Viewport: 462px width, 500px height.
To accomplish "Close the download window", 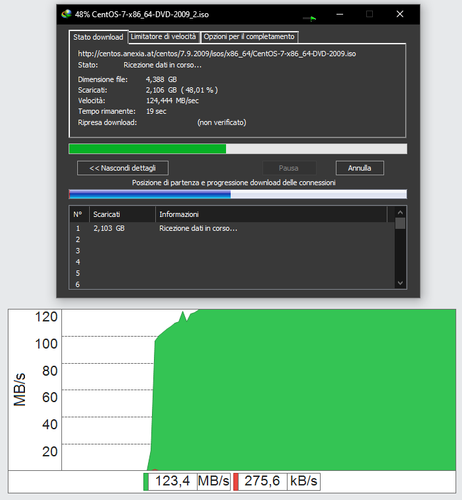I will pyautogui.click(x=400, y=14).
